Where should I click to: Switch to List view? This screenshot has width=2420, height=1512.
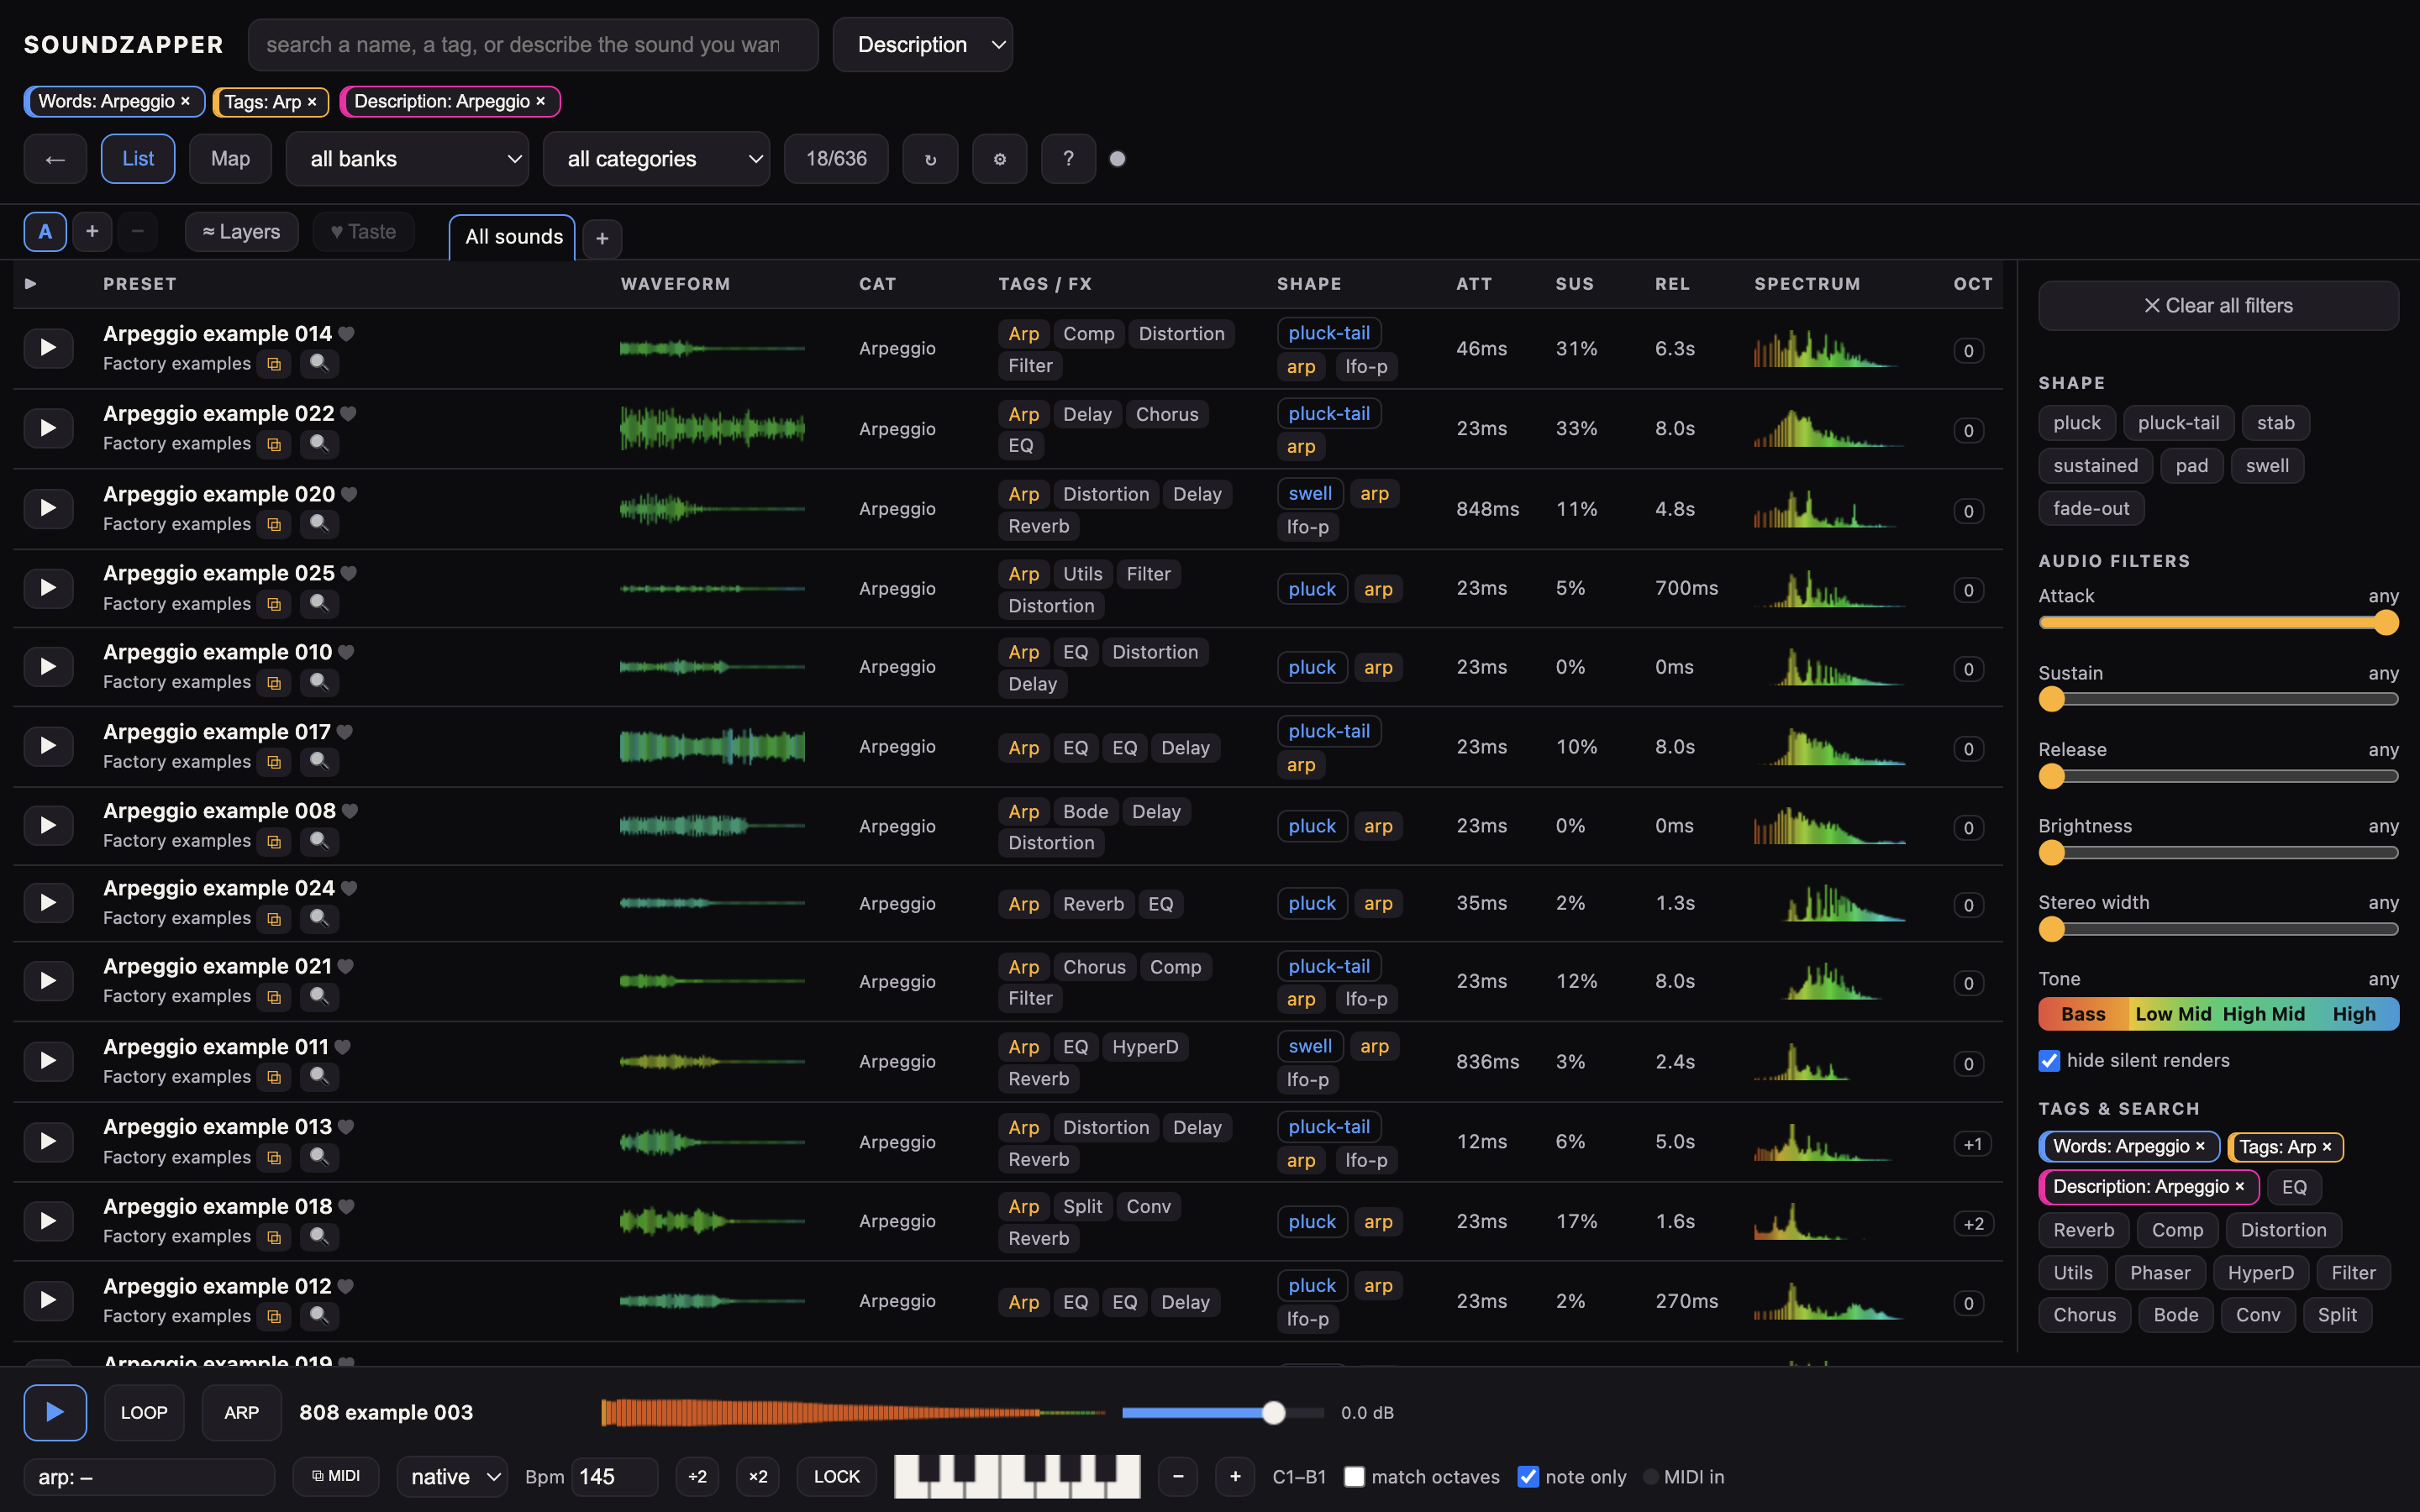138,159
